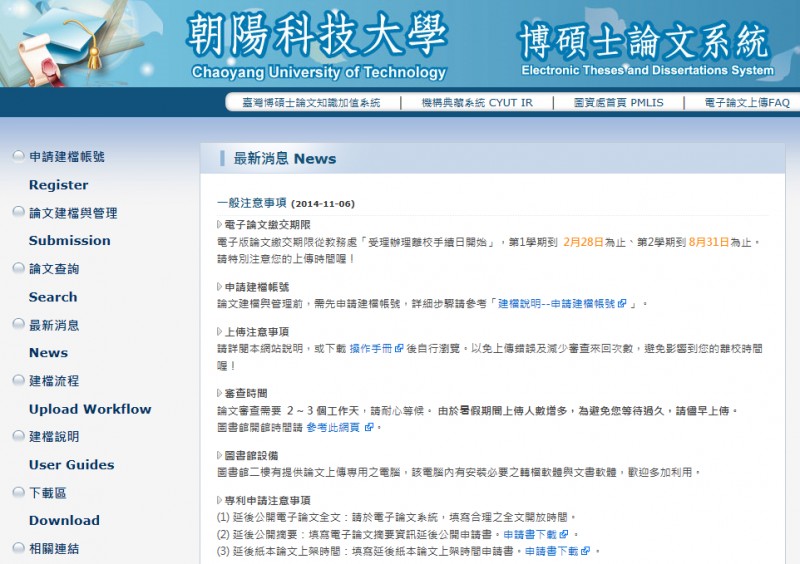Click the orange 2月28日 deadline text
800x564 pixels.
pyautogui.click(x=583, y=242)
